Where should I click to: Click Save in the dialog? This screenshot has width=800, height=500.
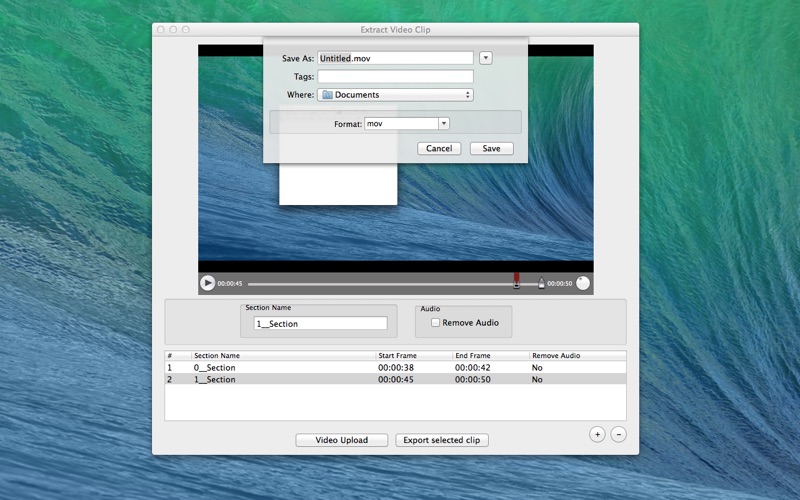(x=491, y=148)
